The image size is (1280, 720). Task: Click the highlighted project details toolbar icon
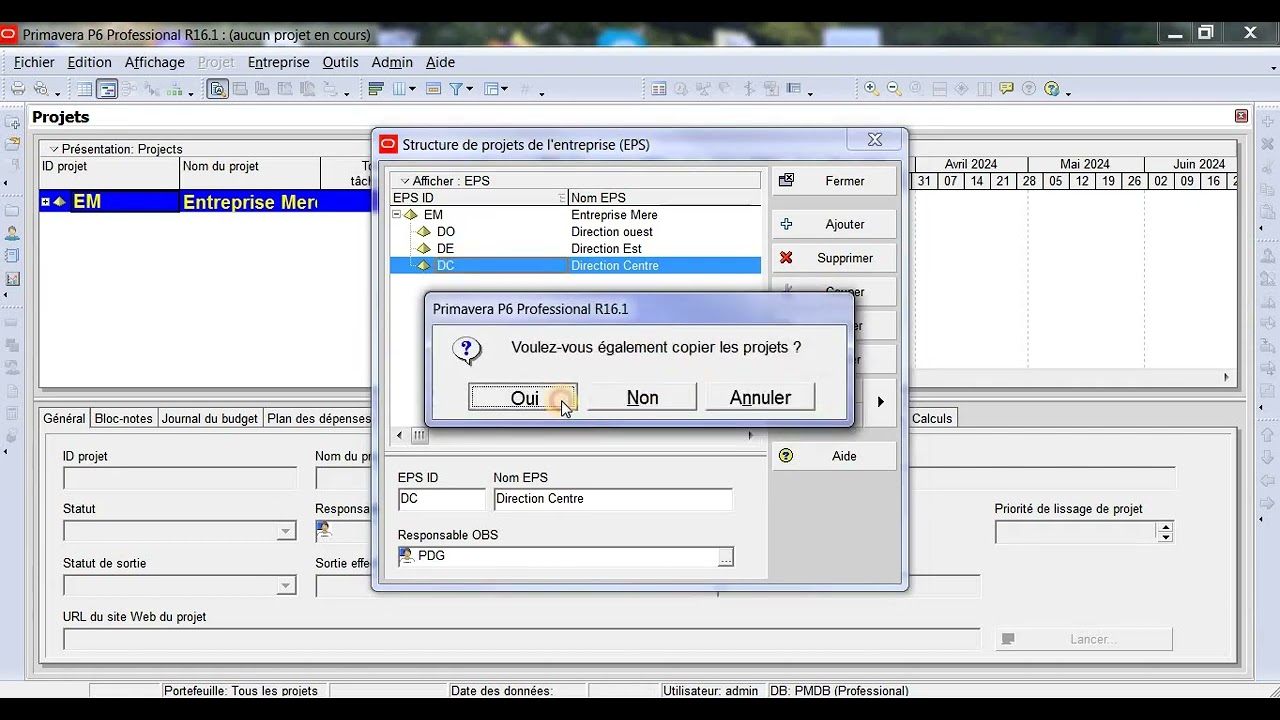click(218, 89)
